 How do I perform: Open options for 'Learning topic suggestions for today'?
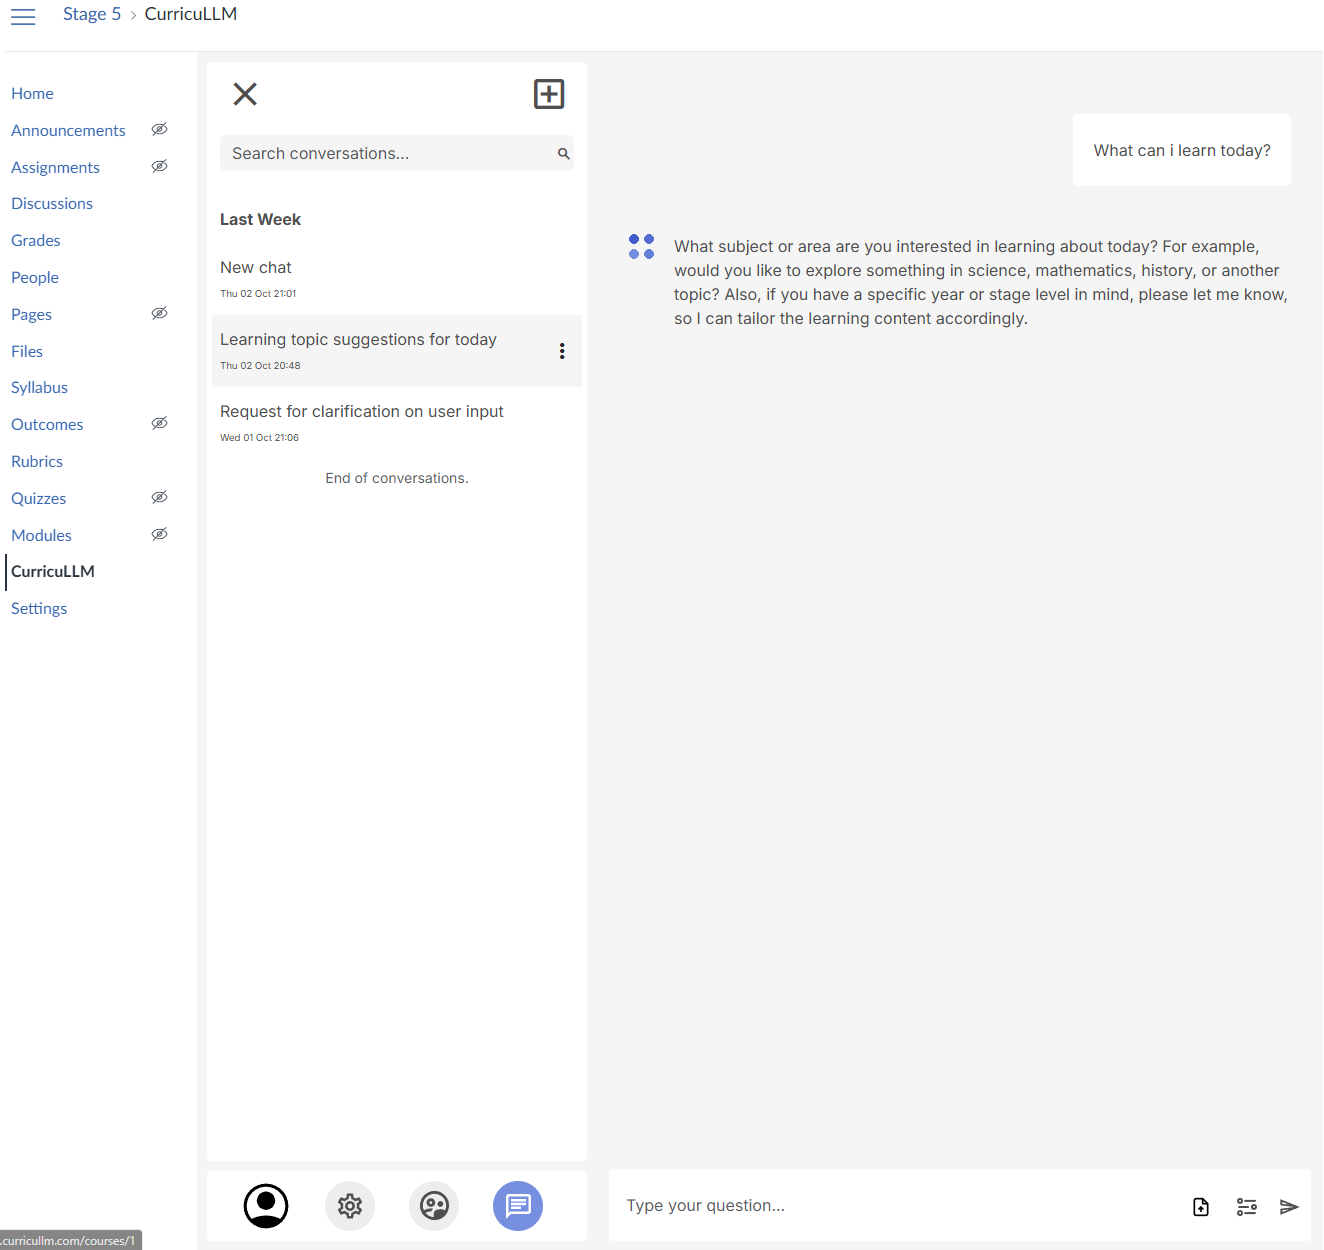click(x=562, y=351)
